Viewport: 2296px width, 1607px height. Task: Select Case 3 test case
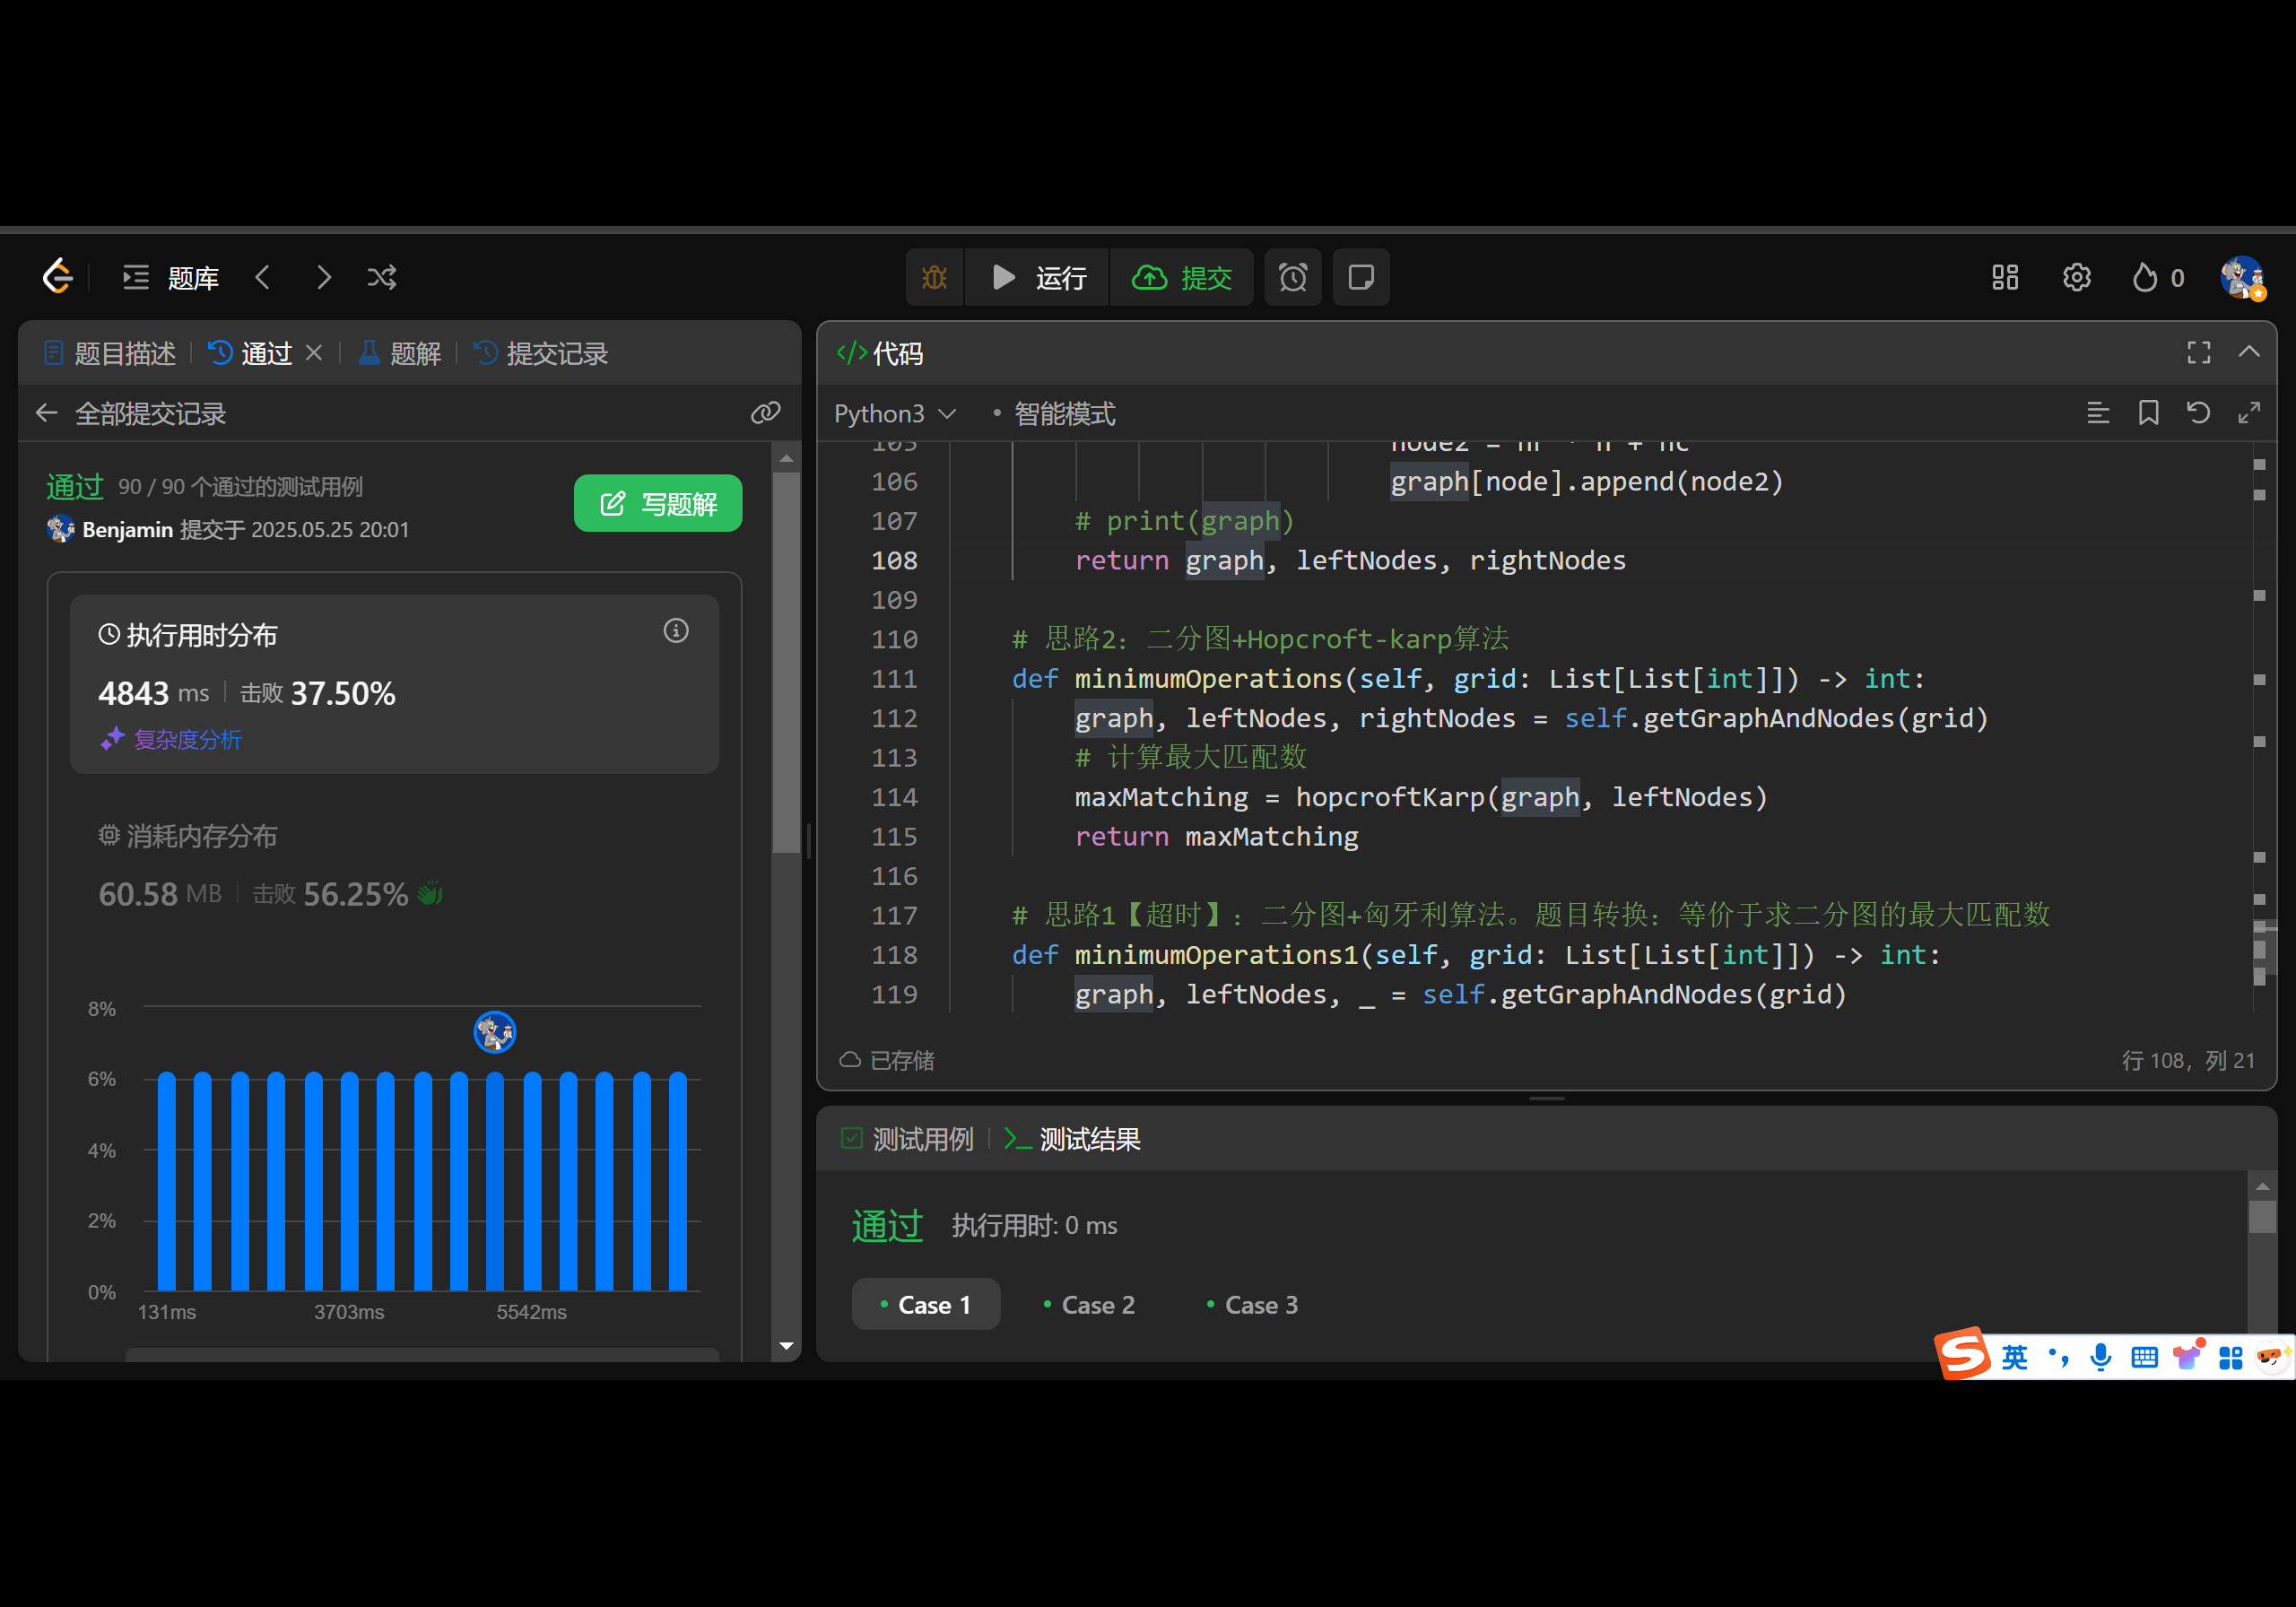click(x=1252, y=1304)
